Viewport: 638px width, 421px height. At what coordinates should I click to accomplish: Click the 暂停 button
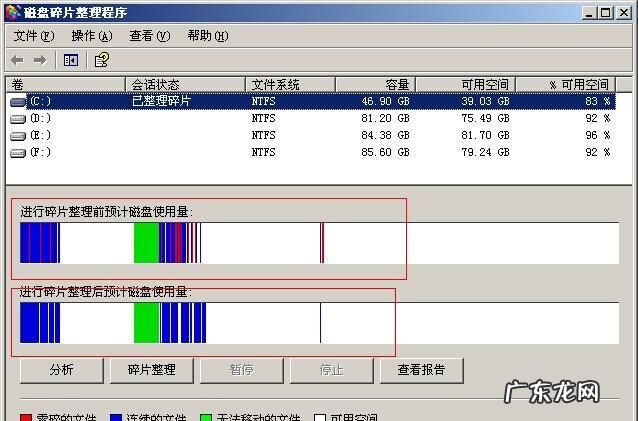click(242, 370)
